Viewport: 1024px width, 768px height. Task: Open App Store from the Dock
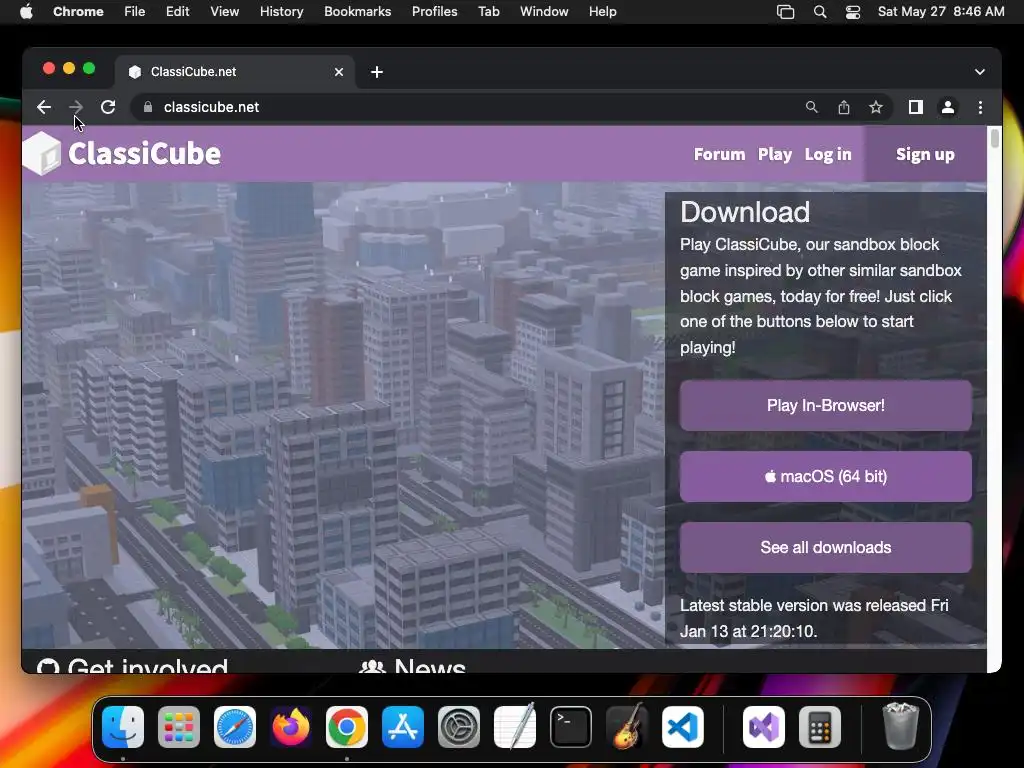click(x=403, y=727)
